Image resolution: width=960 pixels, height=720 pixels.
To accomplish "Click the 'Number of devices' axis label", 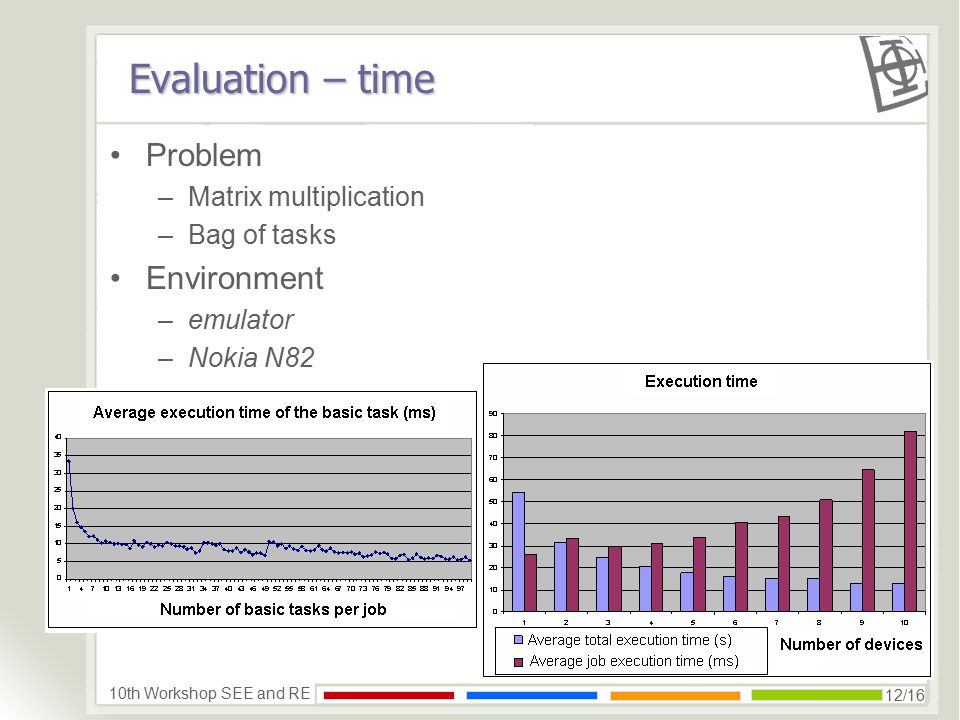I will pos(851,644).
